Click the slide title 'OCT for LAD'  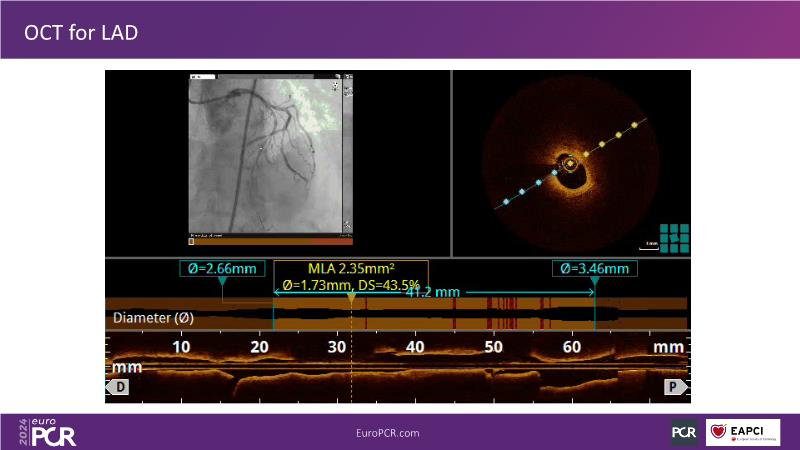click(x=82, y=32)
